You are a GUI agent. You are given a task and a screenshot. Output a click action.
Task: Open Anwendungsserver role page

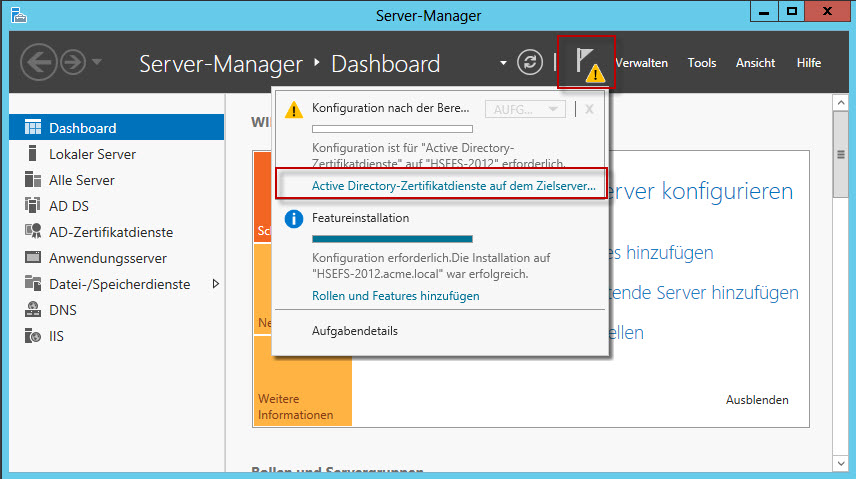(x=108, y=258)
